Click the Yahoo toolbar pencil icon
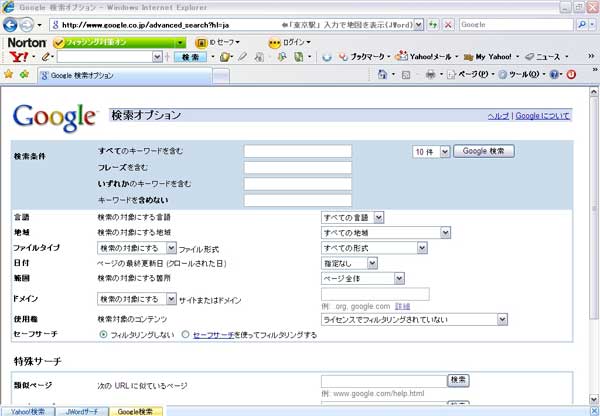The width and height of the screenshot is (600, 416). click(x=46, y=57)
